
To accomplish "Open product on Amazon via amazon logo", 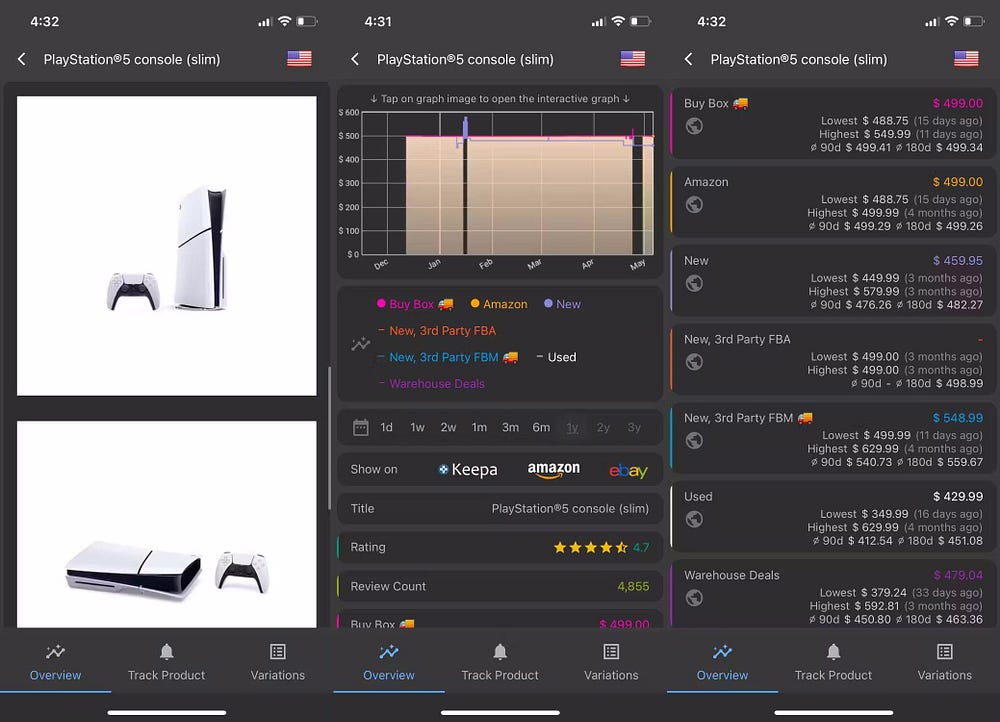I will pos(554,470).
